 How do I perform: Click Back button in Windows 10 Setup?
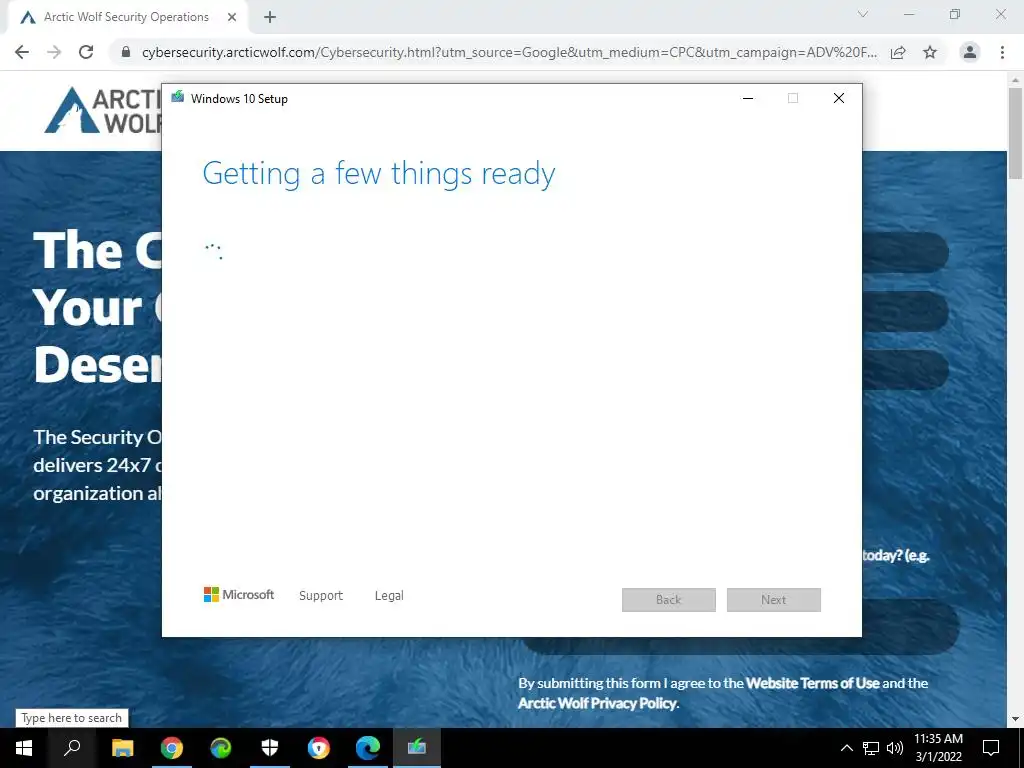[x=669, y=600]
